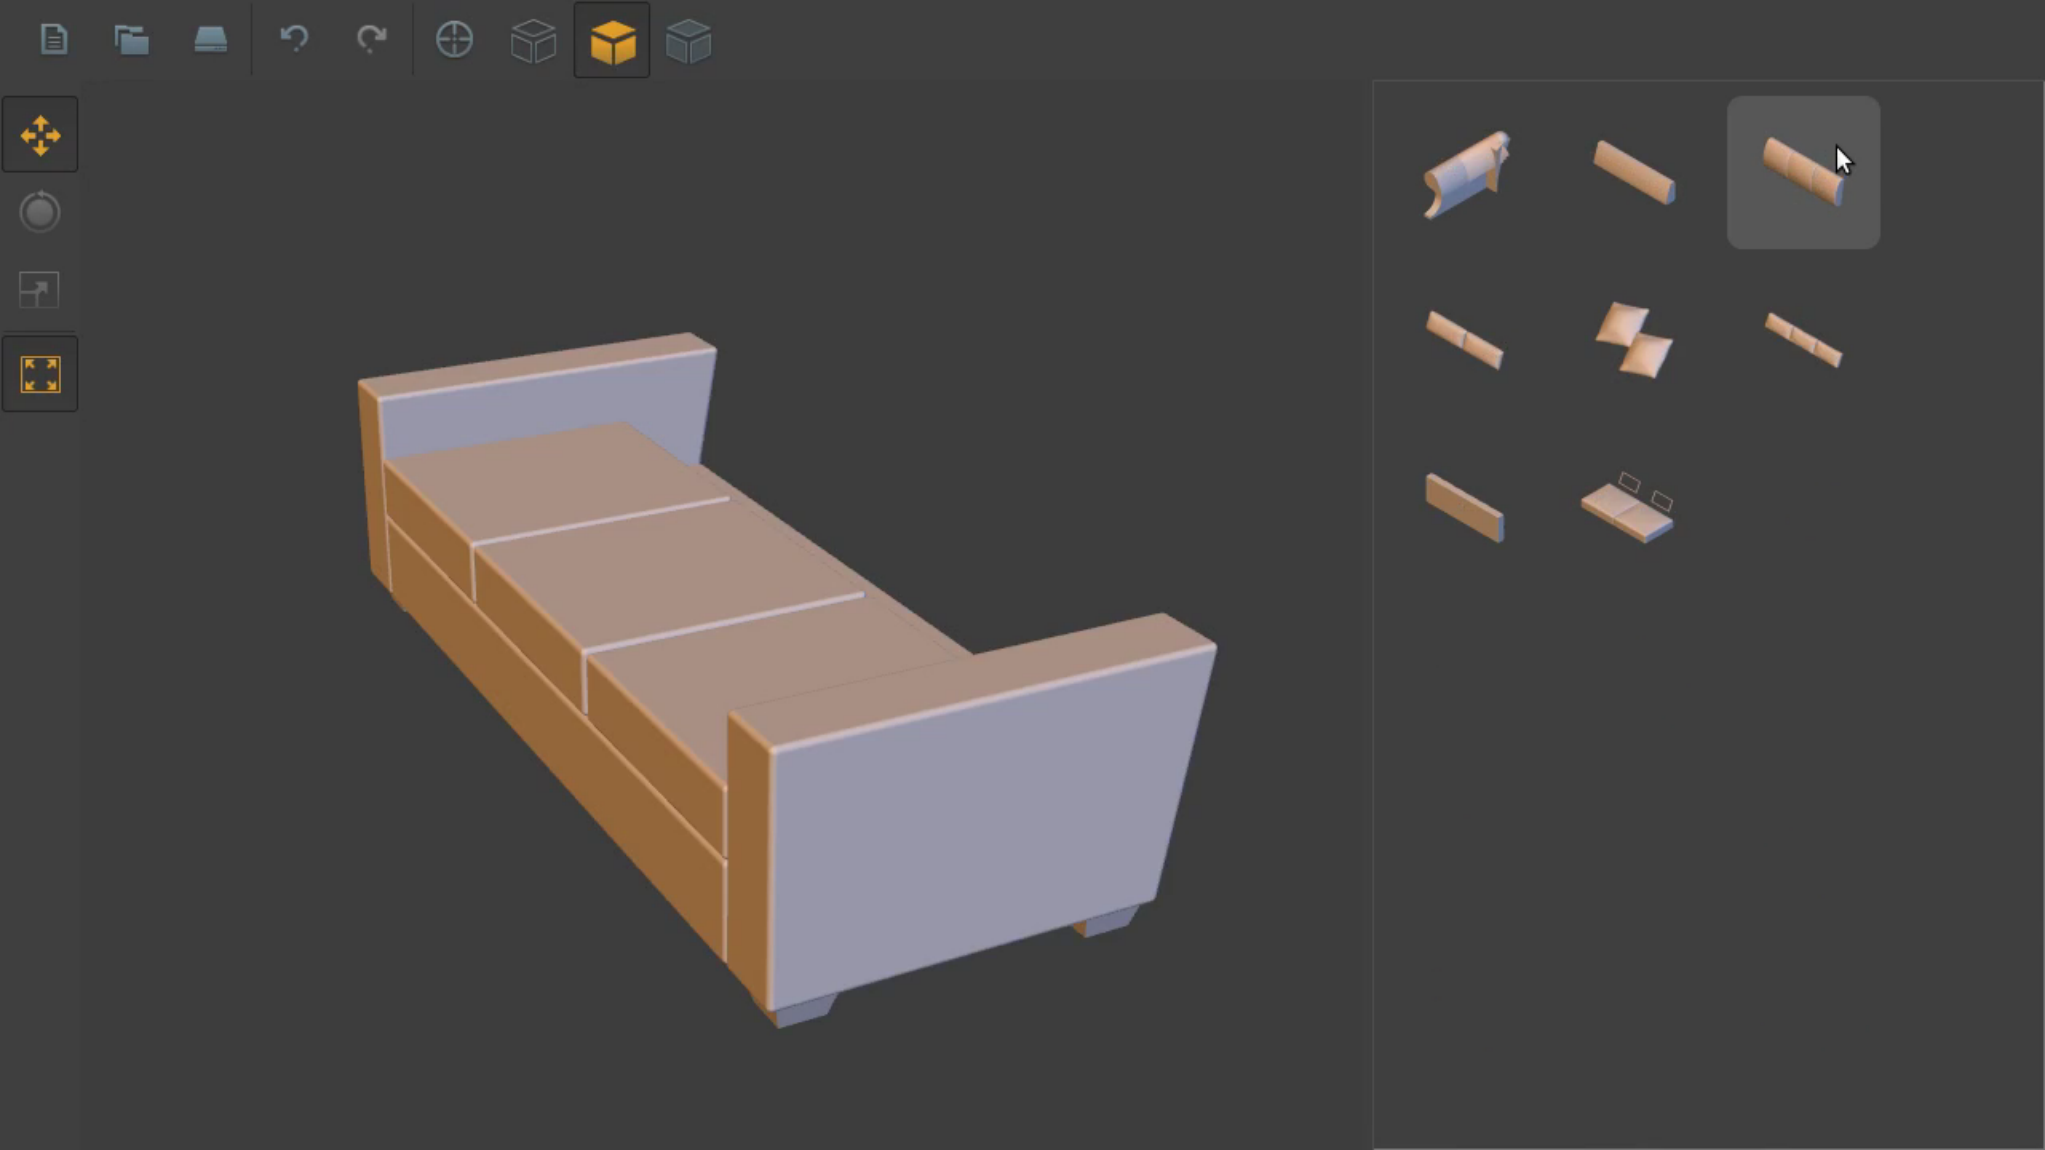Select the orange solid cube display mode
The width and height of the screenshot is (2045, 1150).
coord(612,41)
